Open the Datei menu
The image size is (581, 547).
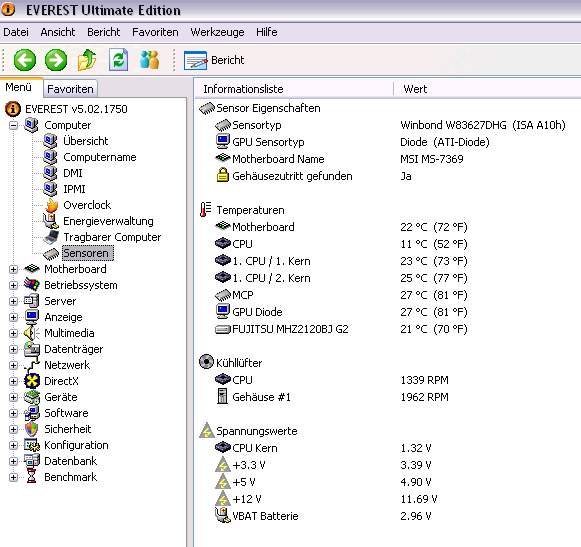(x=16, y=32)
